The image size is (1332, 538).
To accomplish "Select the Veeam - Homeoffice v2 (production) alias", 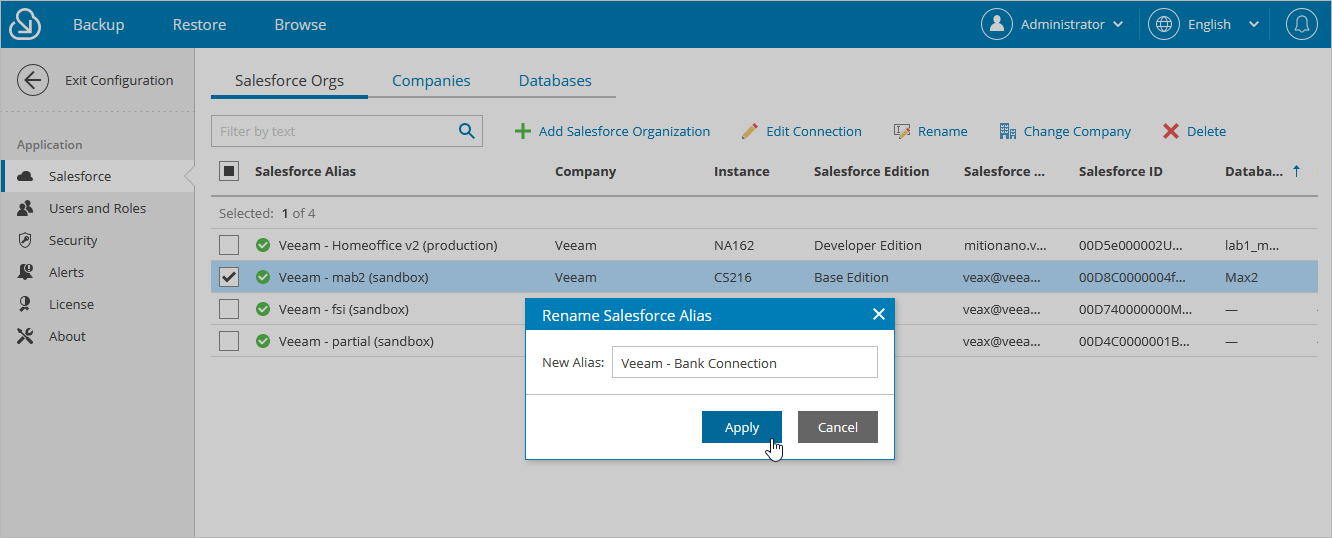I will click(387, 245).
